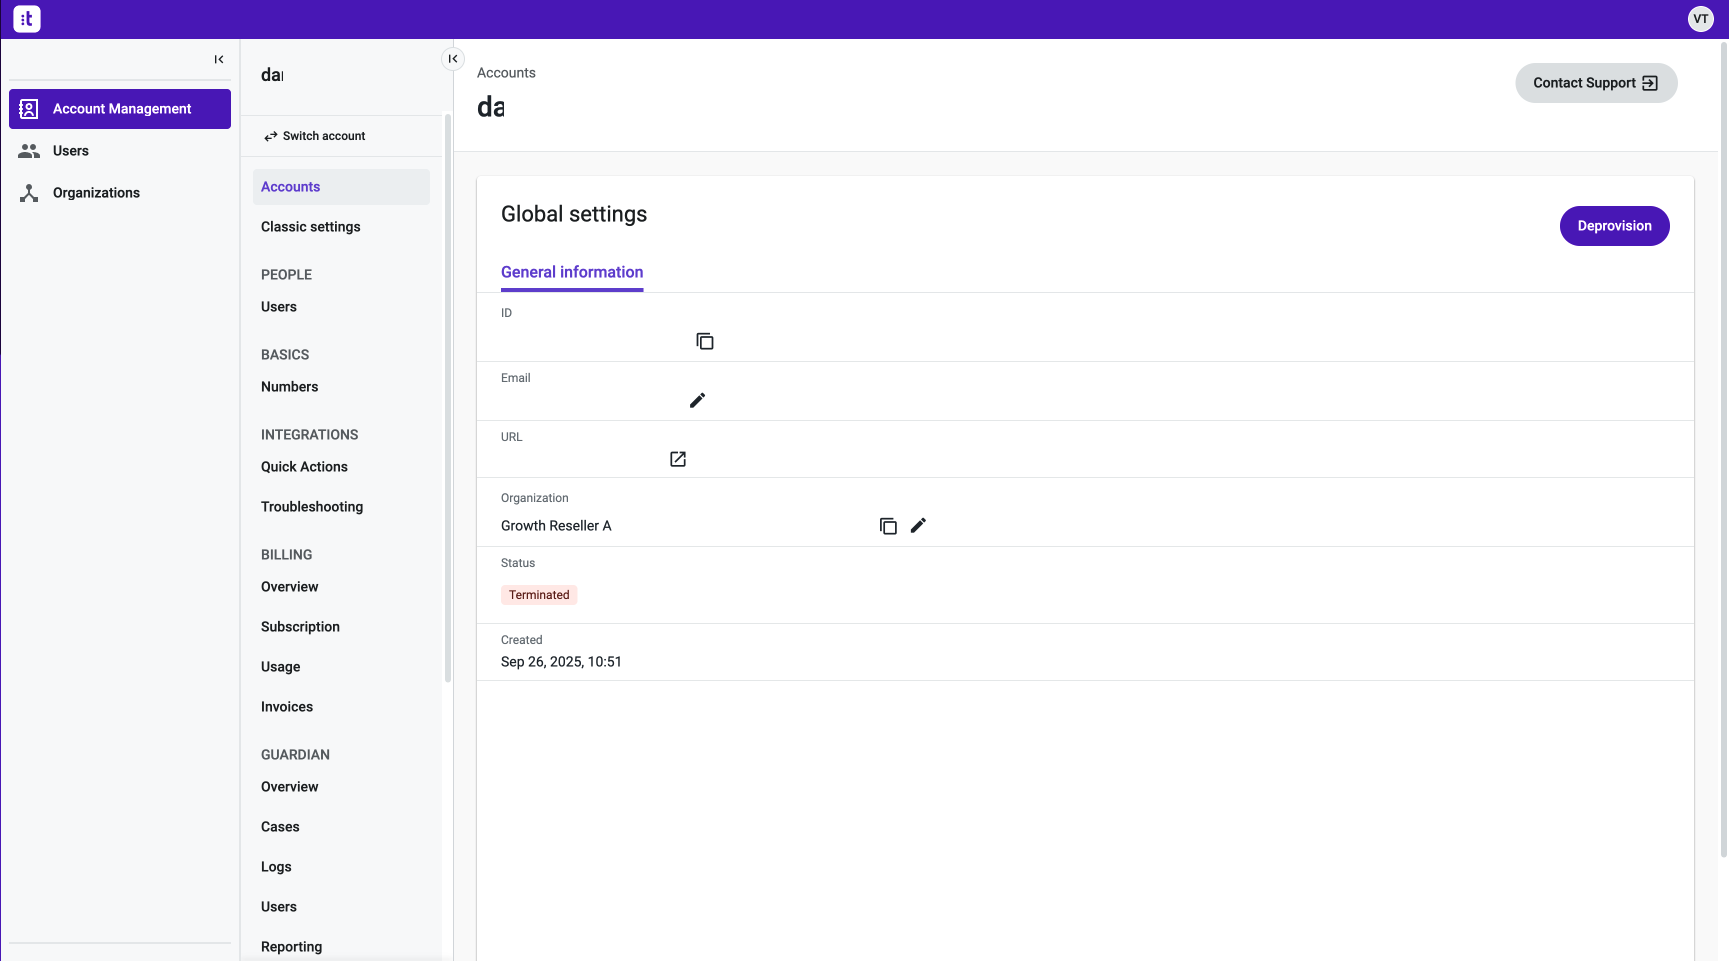Edit the account Email
This screenshot has height=961, width=1729.
point(698,400)
